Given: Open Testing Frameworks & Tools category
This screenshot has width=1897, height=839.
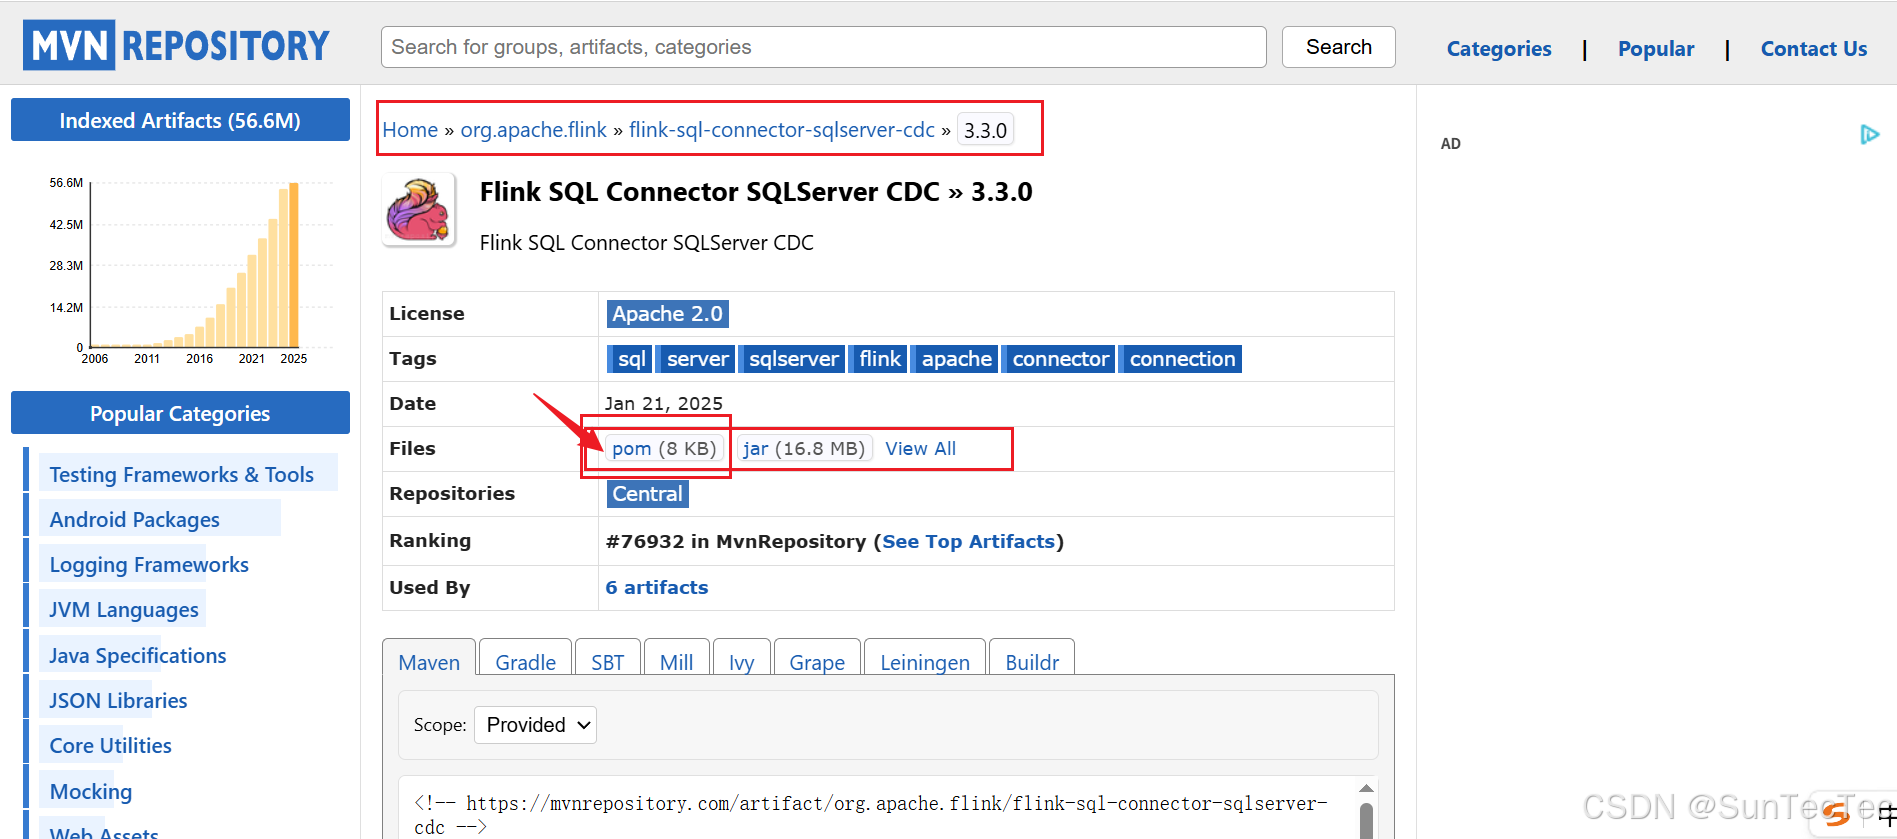Looking at the screenshot, I should point(182,475).
